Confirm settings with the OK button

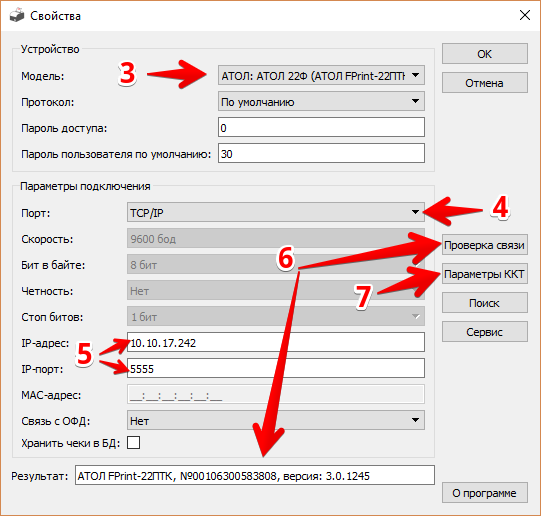coord(485,54)
